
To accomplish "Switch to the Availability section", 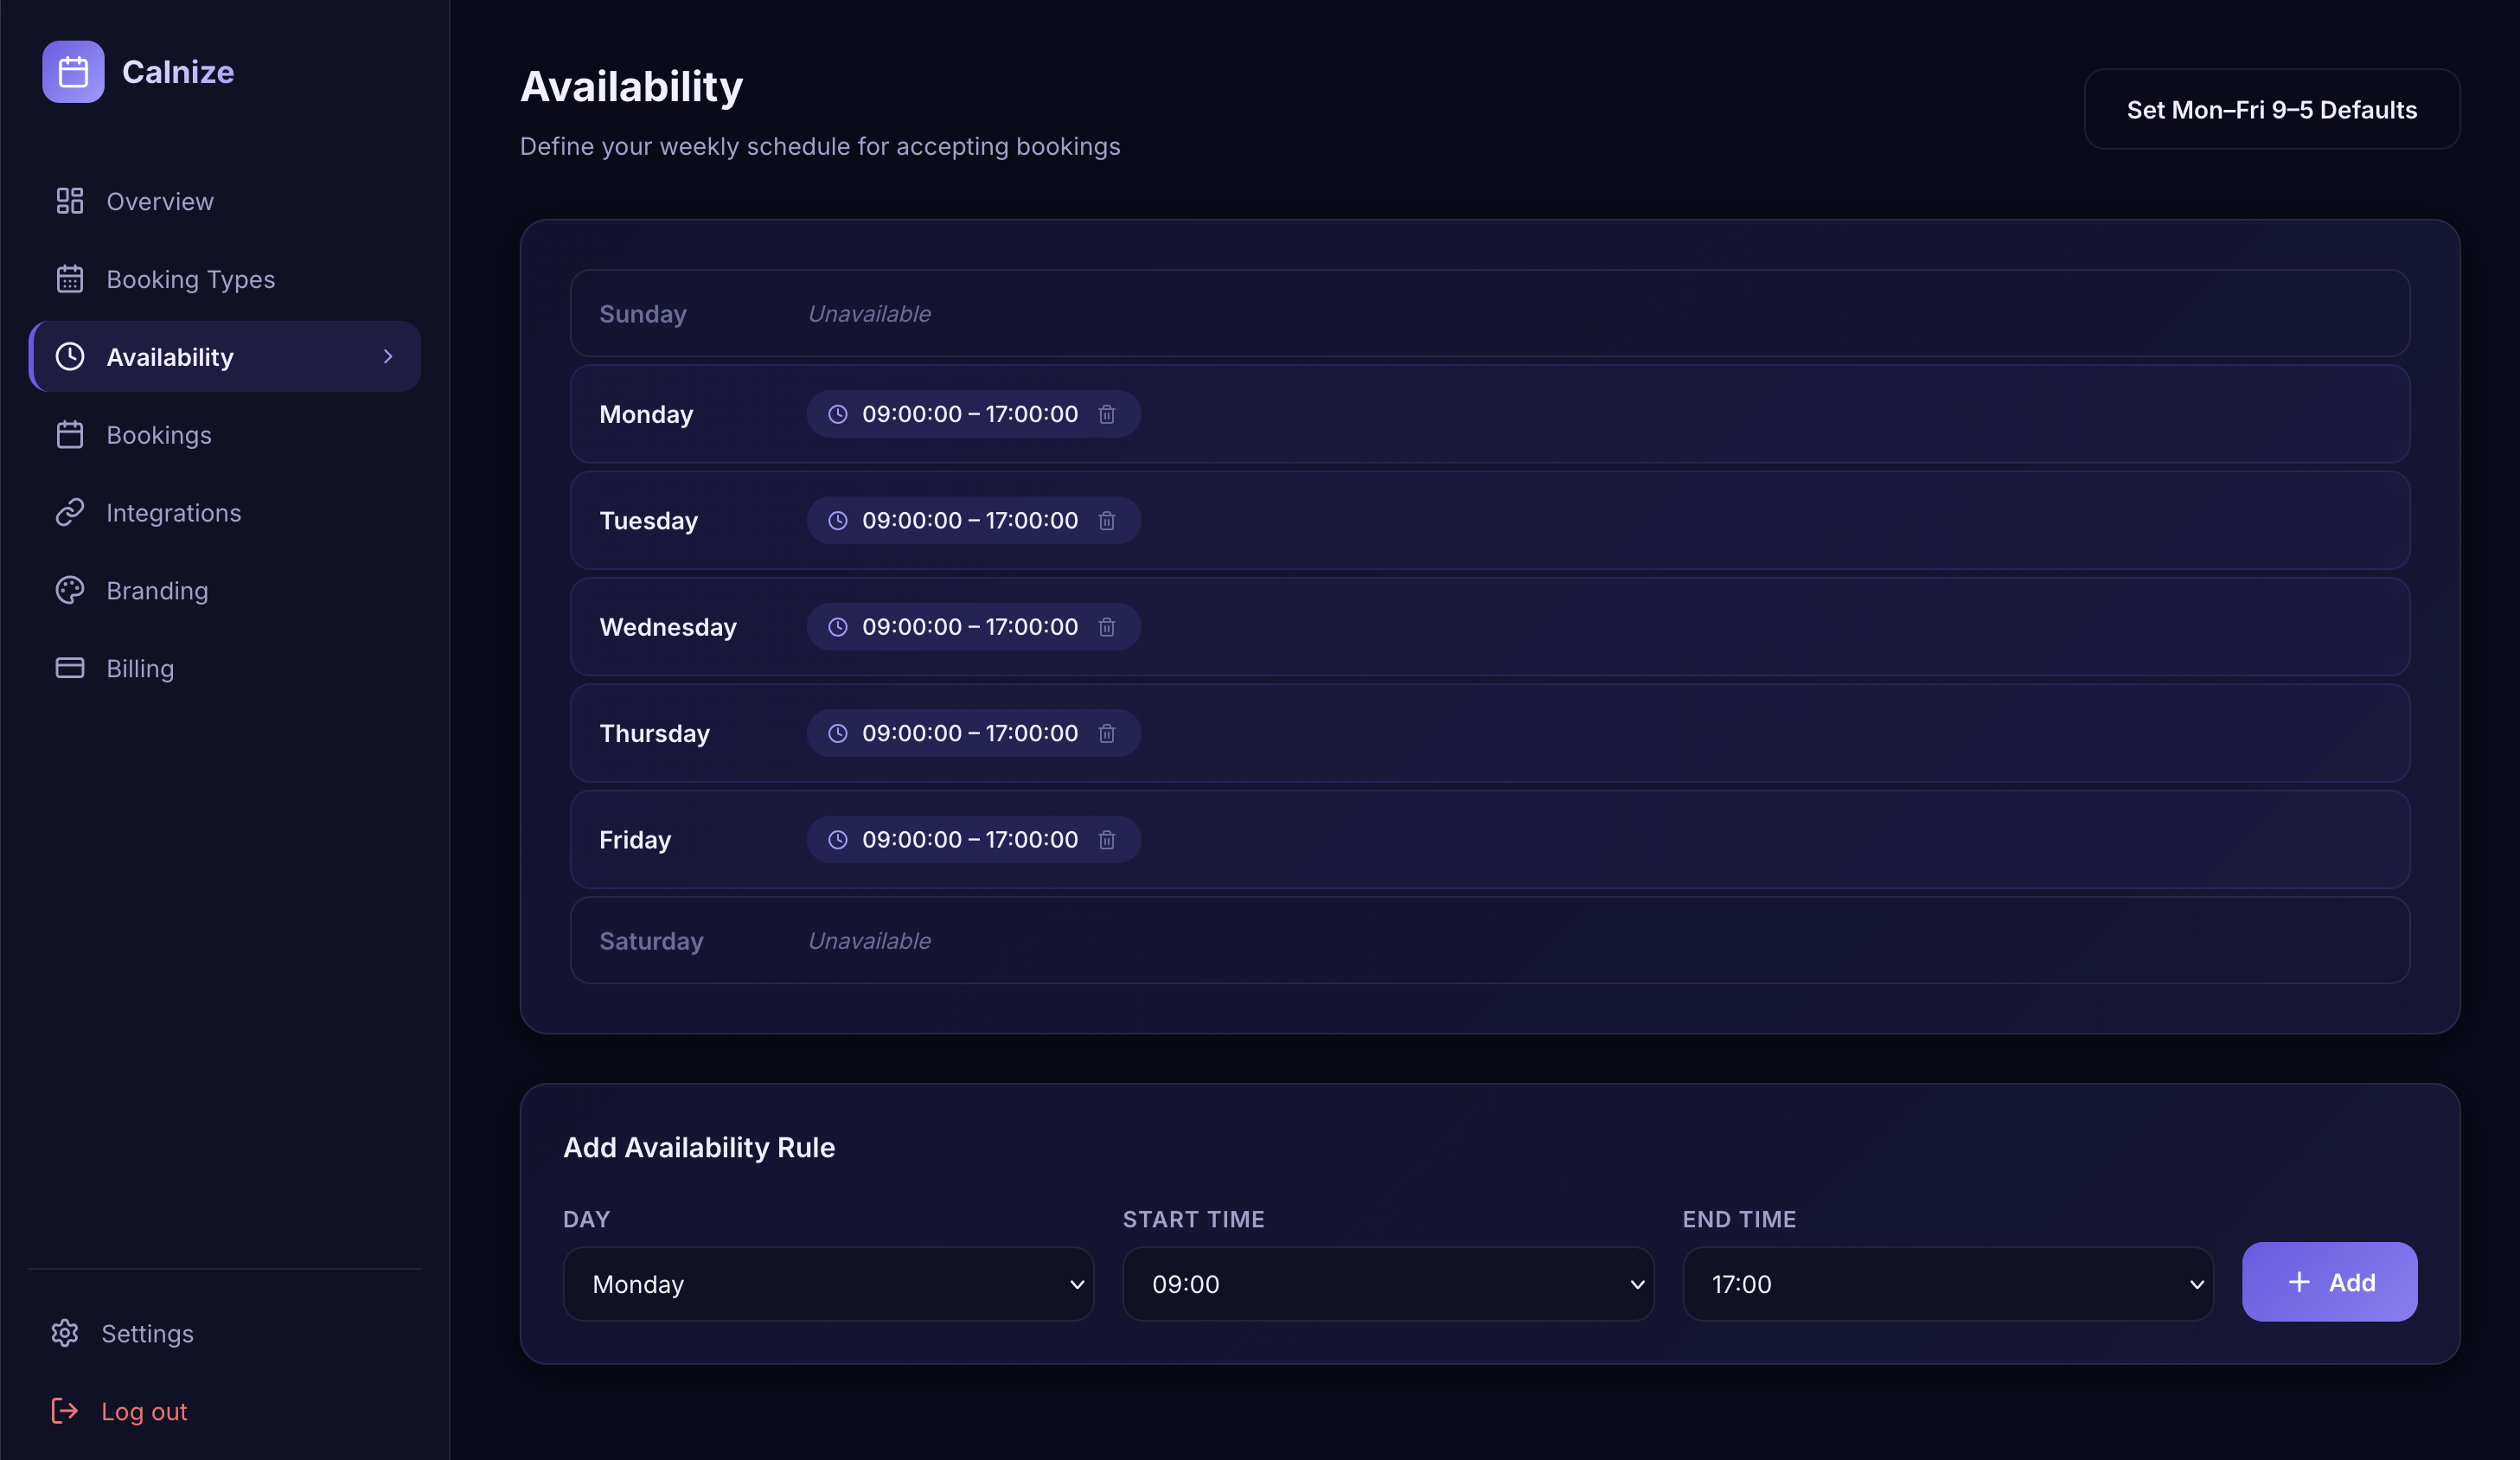I will [x=170, y=356].
